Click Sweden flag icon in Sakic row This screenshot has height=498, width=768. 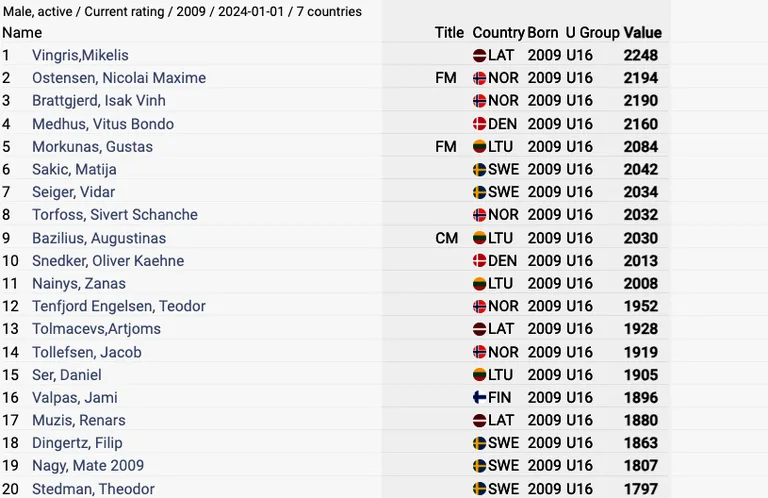pos(480,169)
